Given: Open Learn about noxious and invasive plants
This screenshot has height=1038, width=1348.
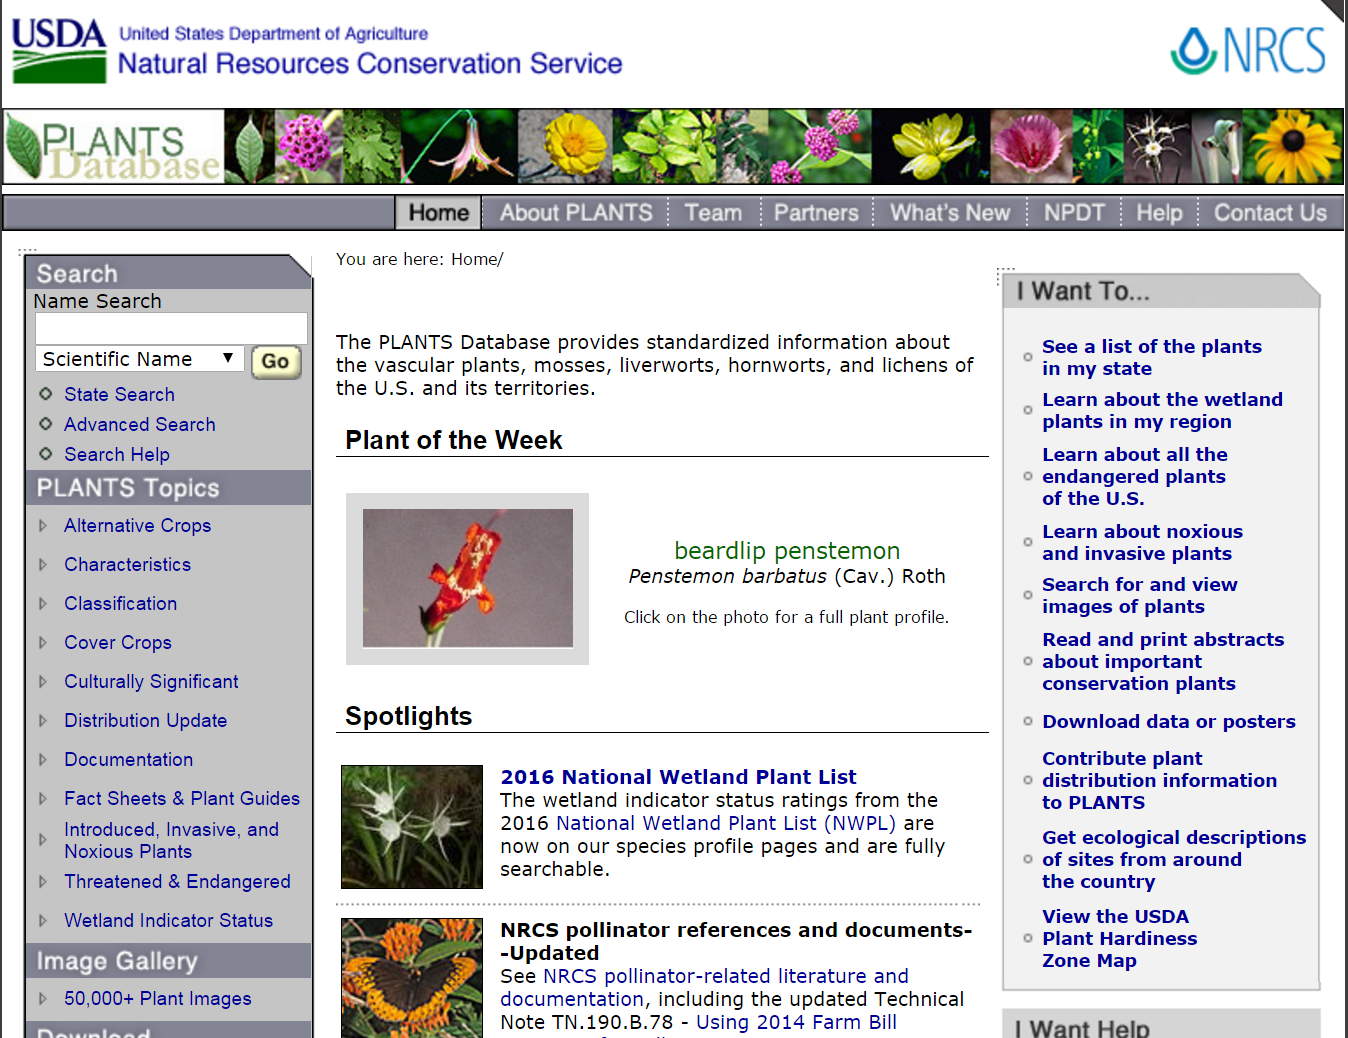Looking at the screenshot, I should point(1142,543).
